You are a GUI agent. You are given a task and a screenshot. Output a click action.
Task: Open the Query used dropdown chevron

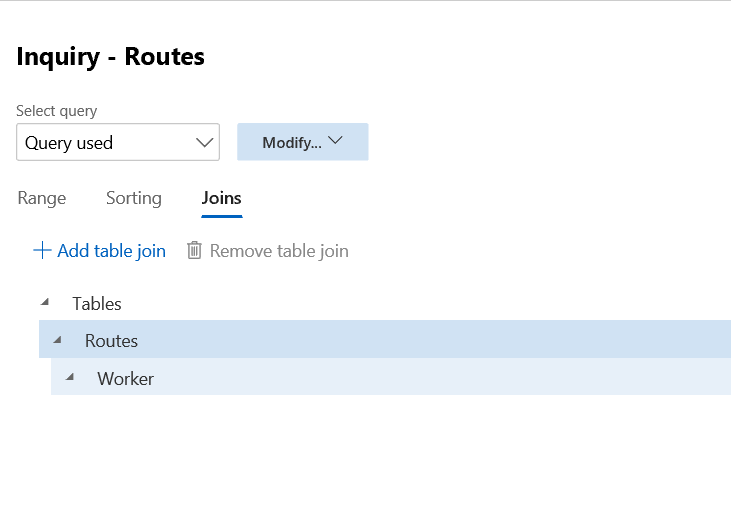coord(204,143)
